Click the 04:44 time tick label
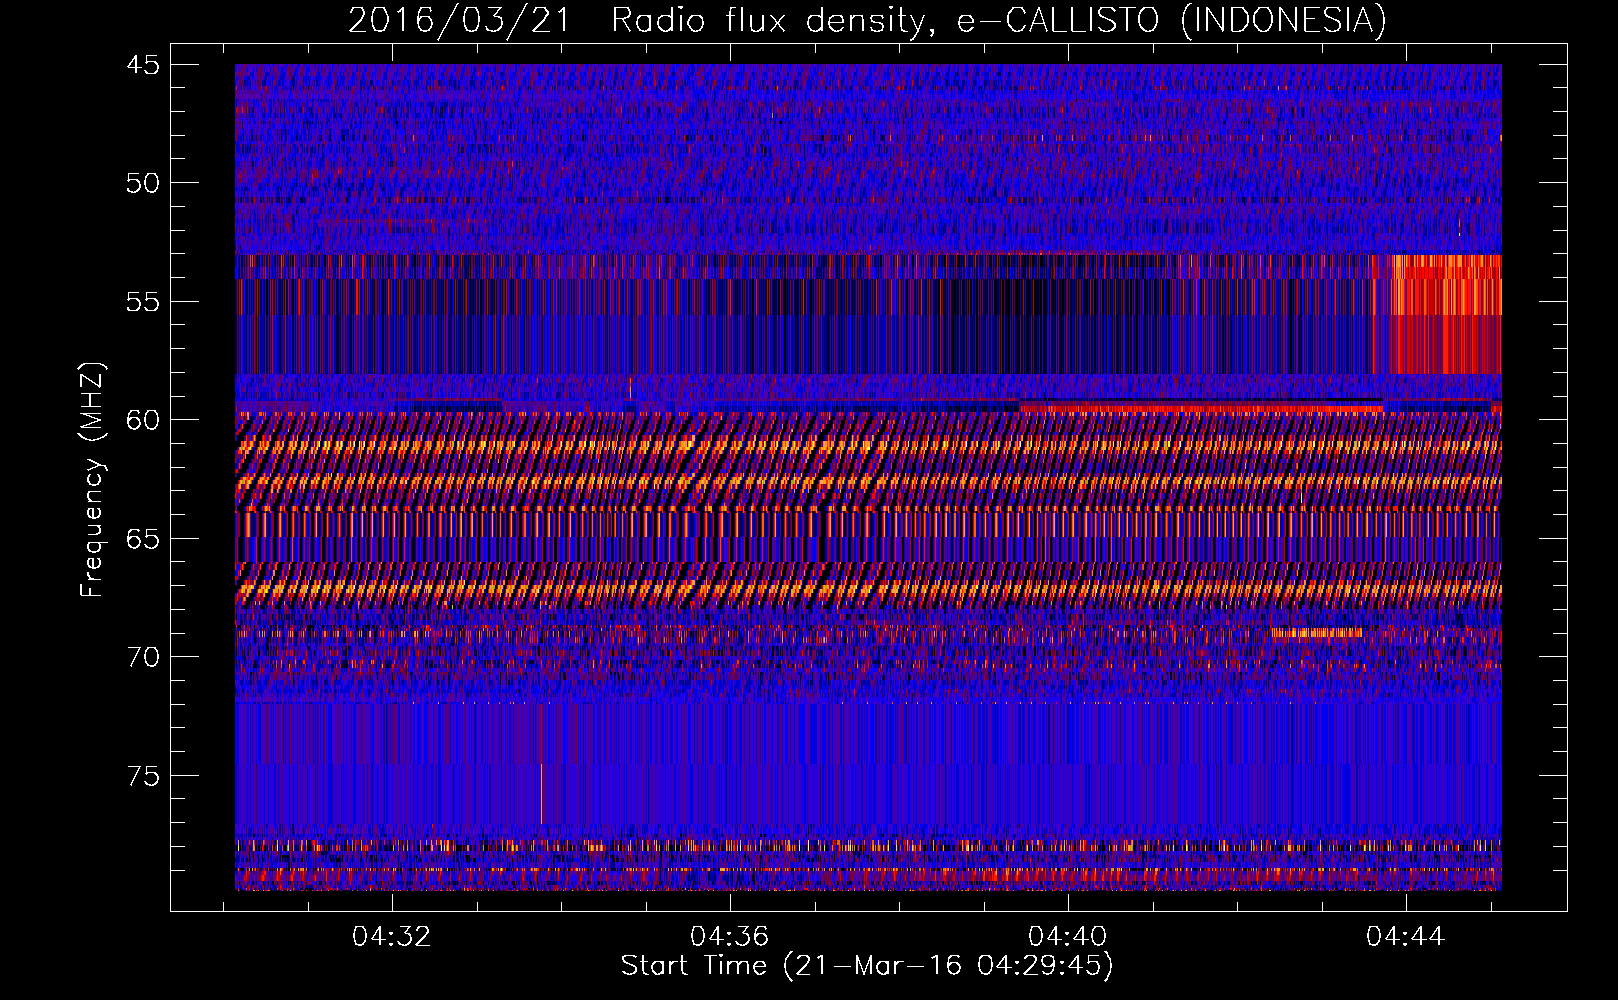This screenshot has height=1000, width=1618. (1406, 936)
